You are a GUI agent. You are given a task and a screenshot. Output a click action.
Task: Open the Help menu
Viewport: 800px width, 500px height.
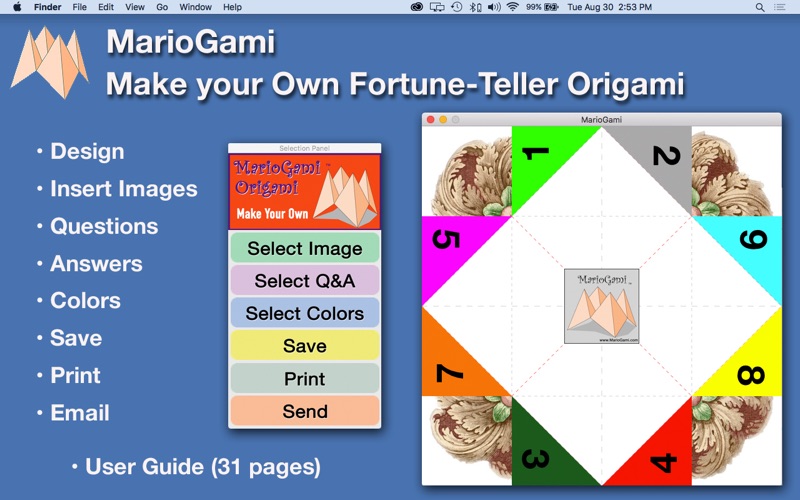pyautogui.click(x=232, y=7)
